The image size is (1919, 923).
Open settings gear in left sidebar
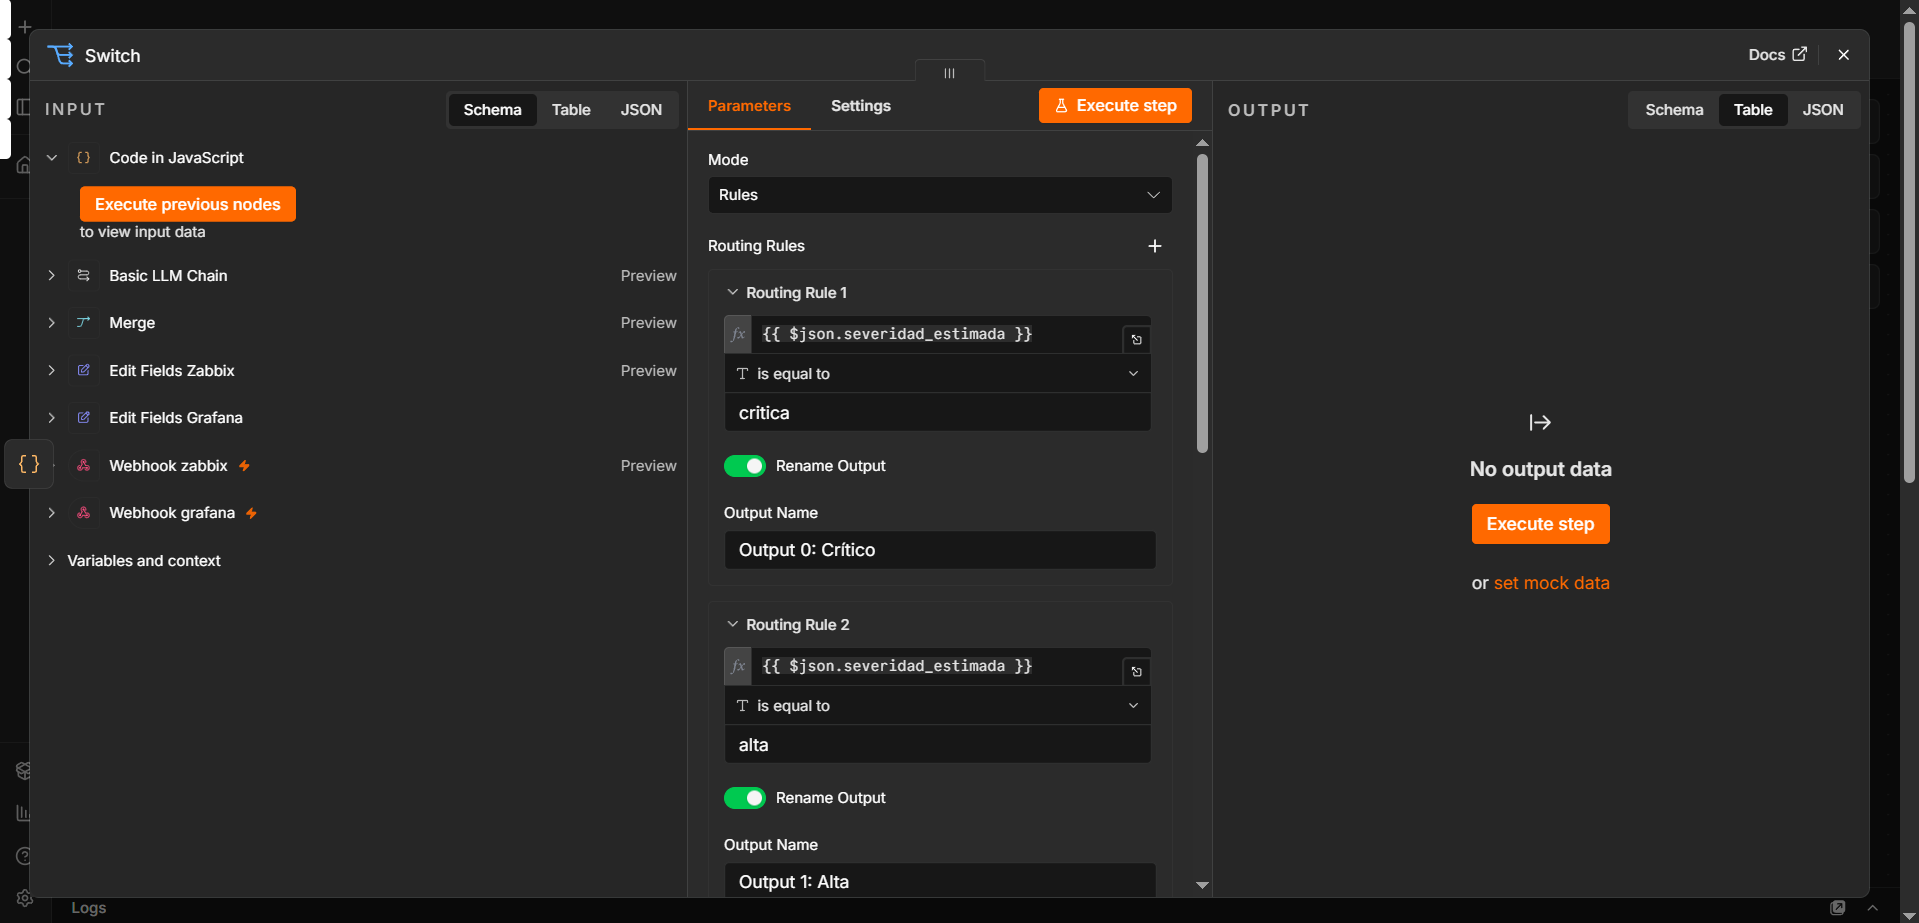tap(24, 898)
